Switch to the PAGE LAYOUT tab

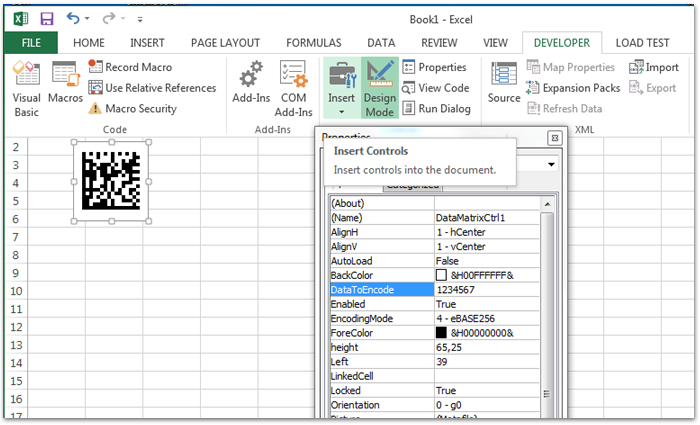(225, 43)
